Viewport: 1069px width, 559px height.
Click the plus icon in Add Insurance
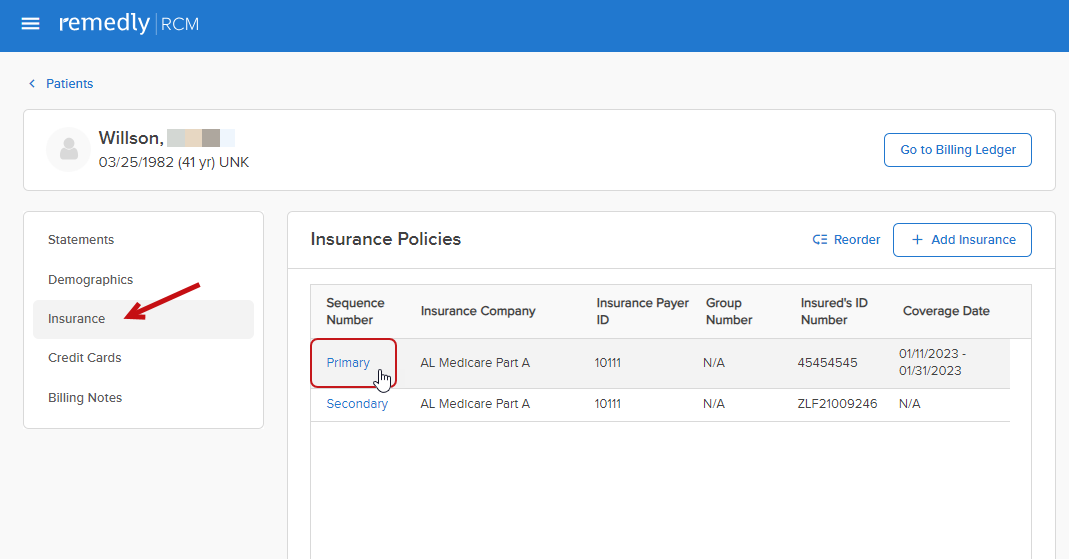[917, 240]
